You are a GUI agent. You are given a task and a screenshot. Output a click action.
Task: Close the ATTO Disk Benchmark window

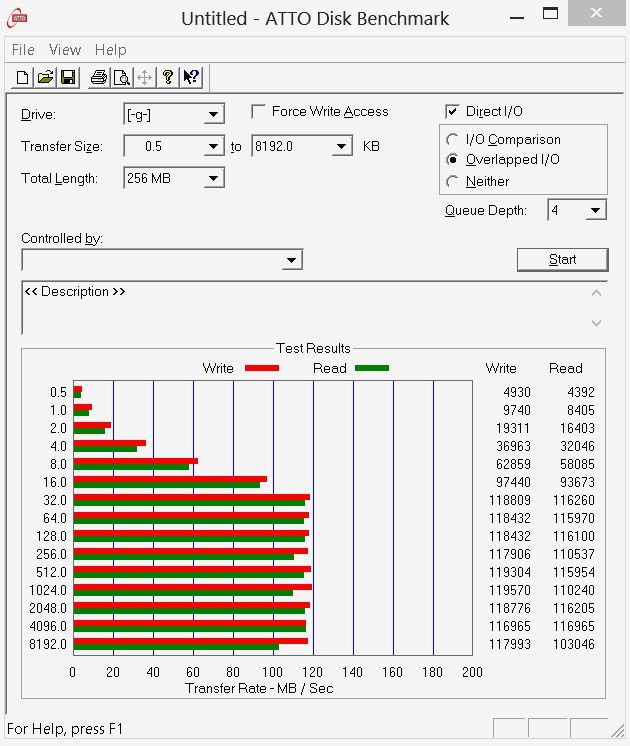597,13
